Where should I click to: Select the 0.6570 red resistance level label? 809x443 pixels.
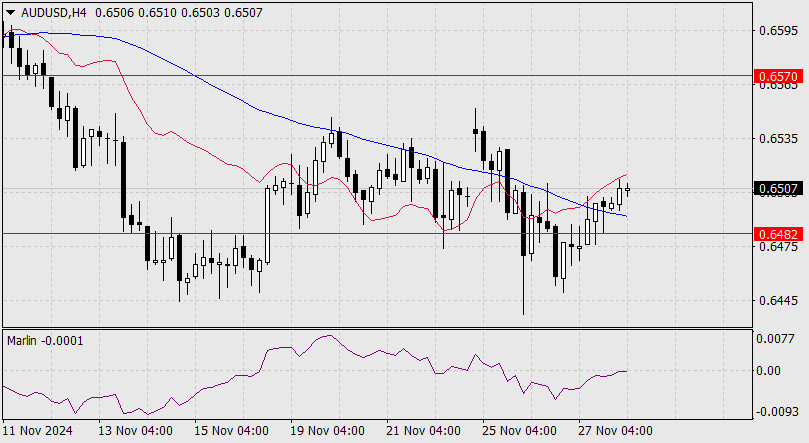778,76
